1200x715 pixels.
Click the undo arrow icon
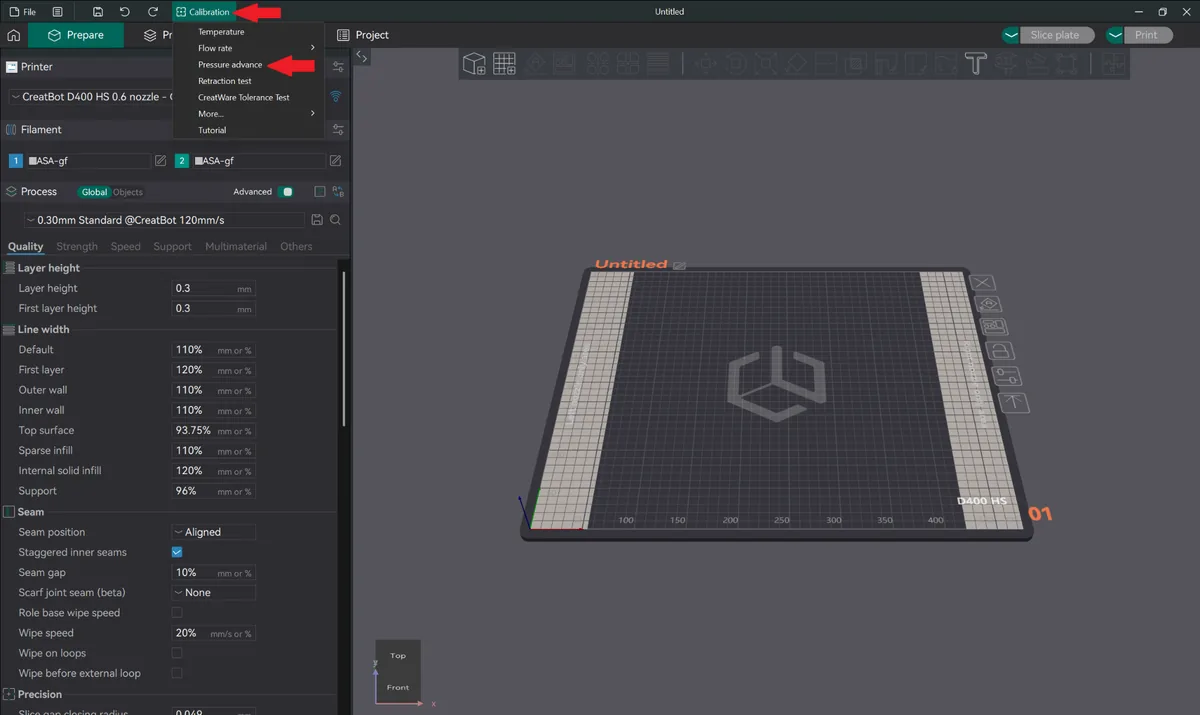point(125,12)
